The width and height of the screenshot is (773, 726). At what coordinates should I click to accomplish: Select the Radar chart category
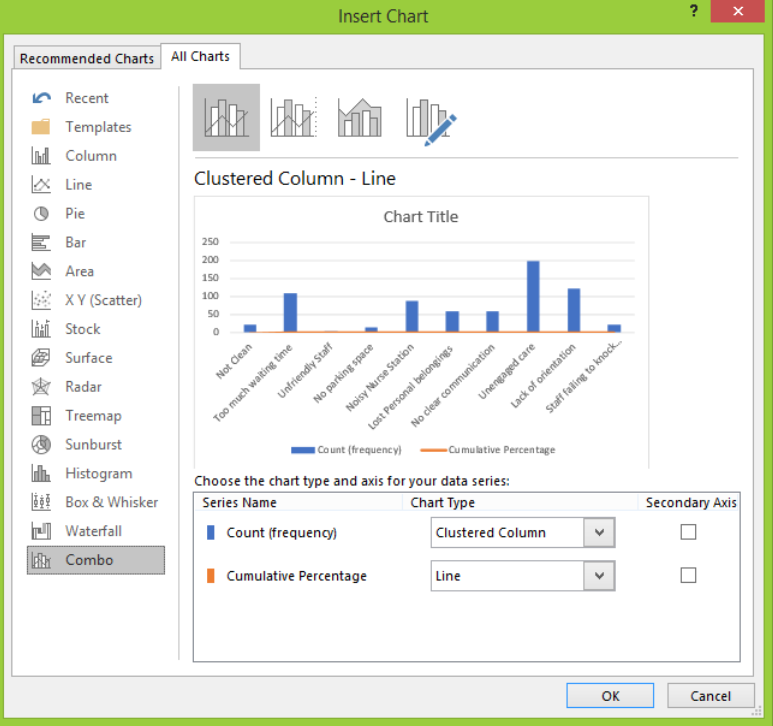96,386
